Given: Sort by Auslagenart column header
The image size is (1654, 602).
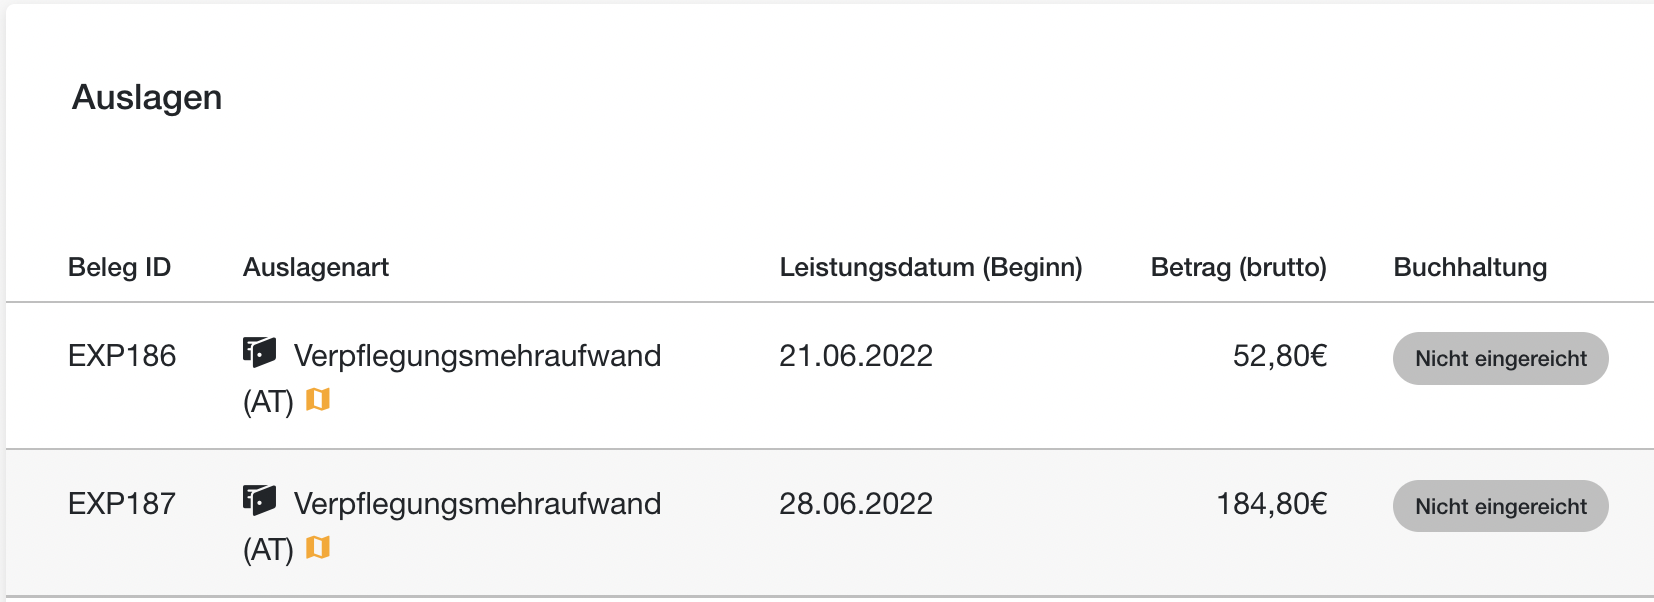Looking at the screenshot, I should coord(316,267).
